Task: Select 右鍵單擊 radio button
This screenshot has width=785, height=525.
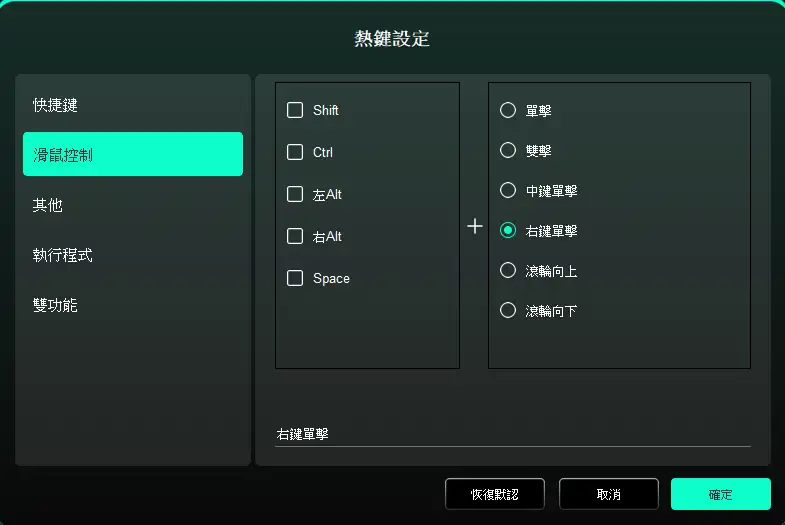Action: (508, 230)
